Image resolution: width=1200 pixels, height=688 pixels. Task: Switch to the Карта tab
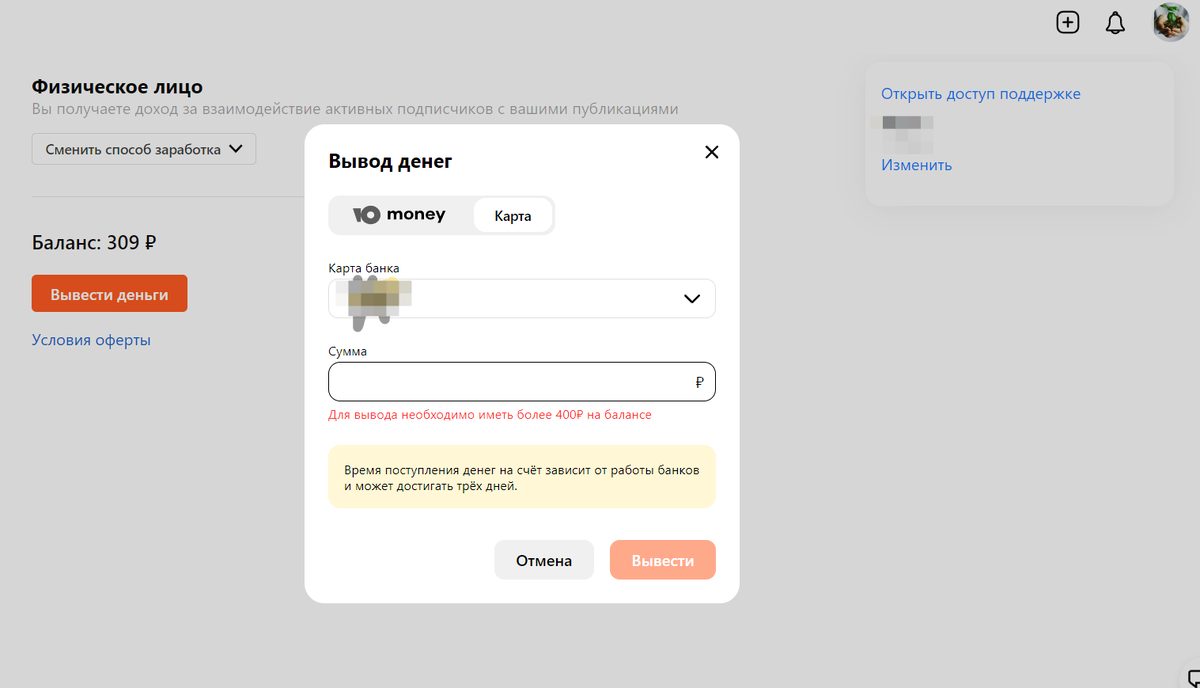click(512, 215)
